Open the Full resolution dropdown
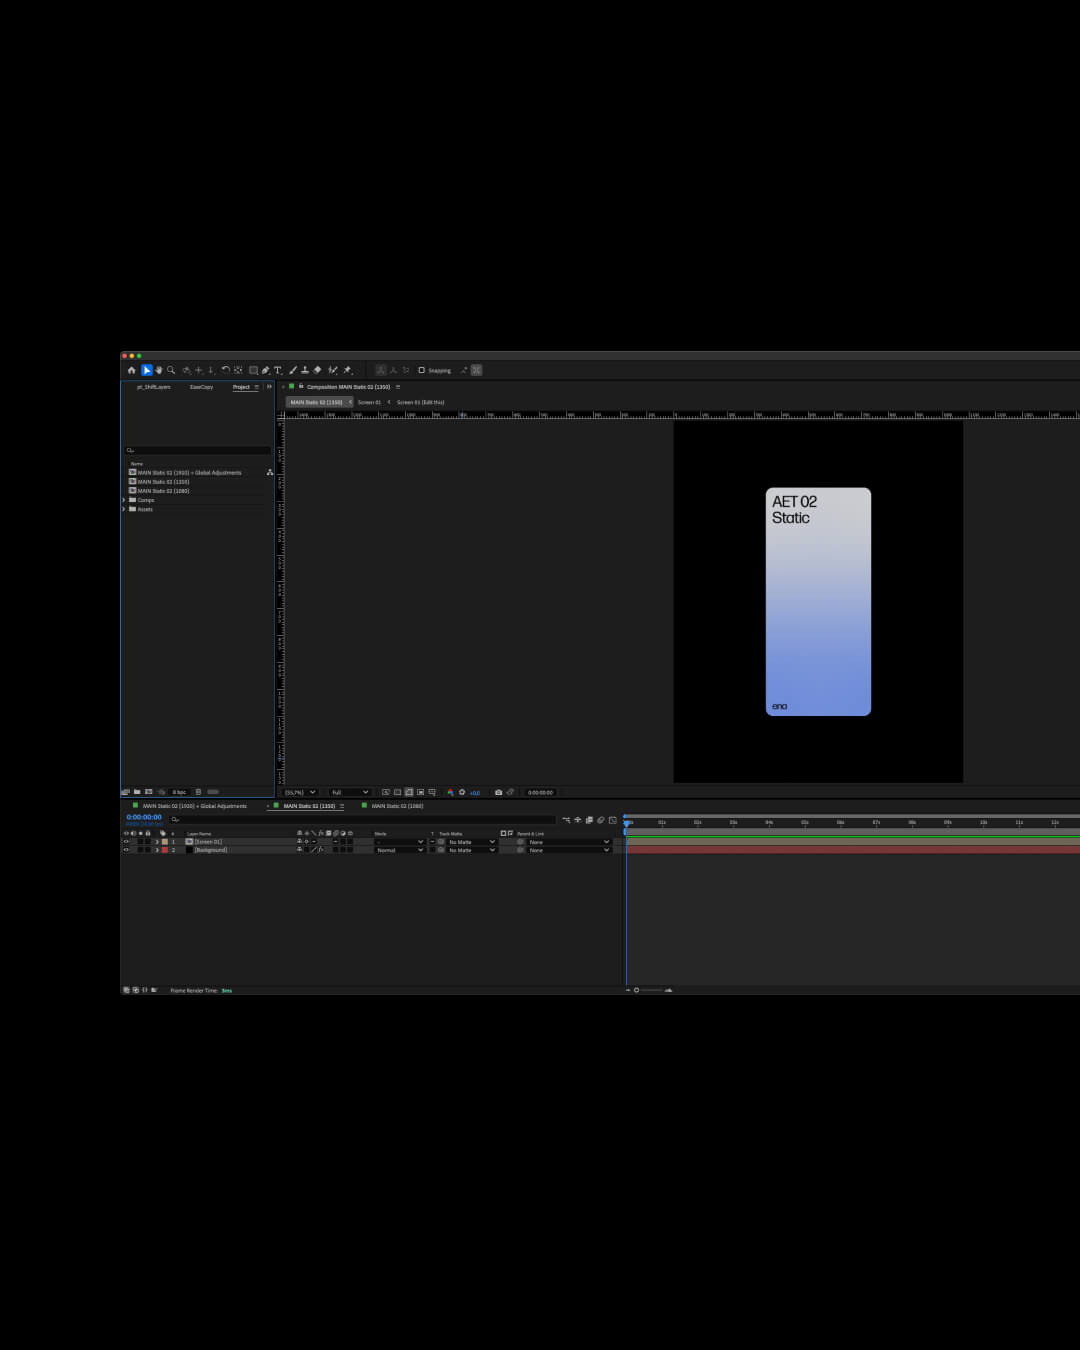This screenshot has width=1080, height=1350. point(350,792)
